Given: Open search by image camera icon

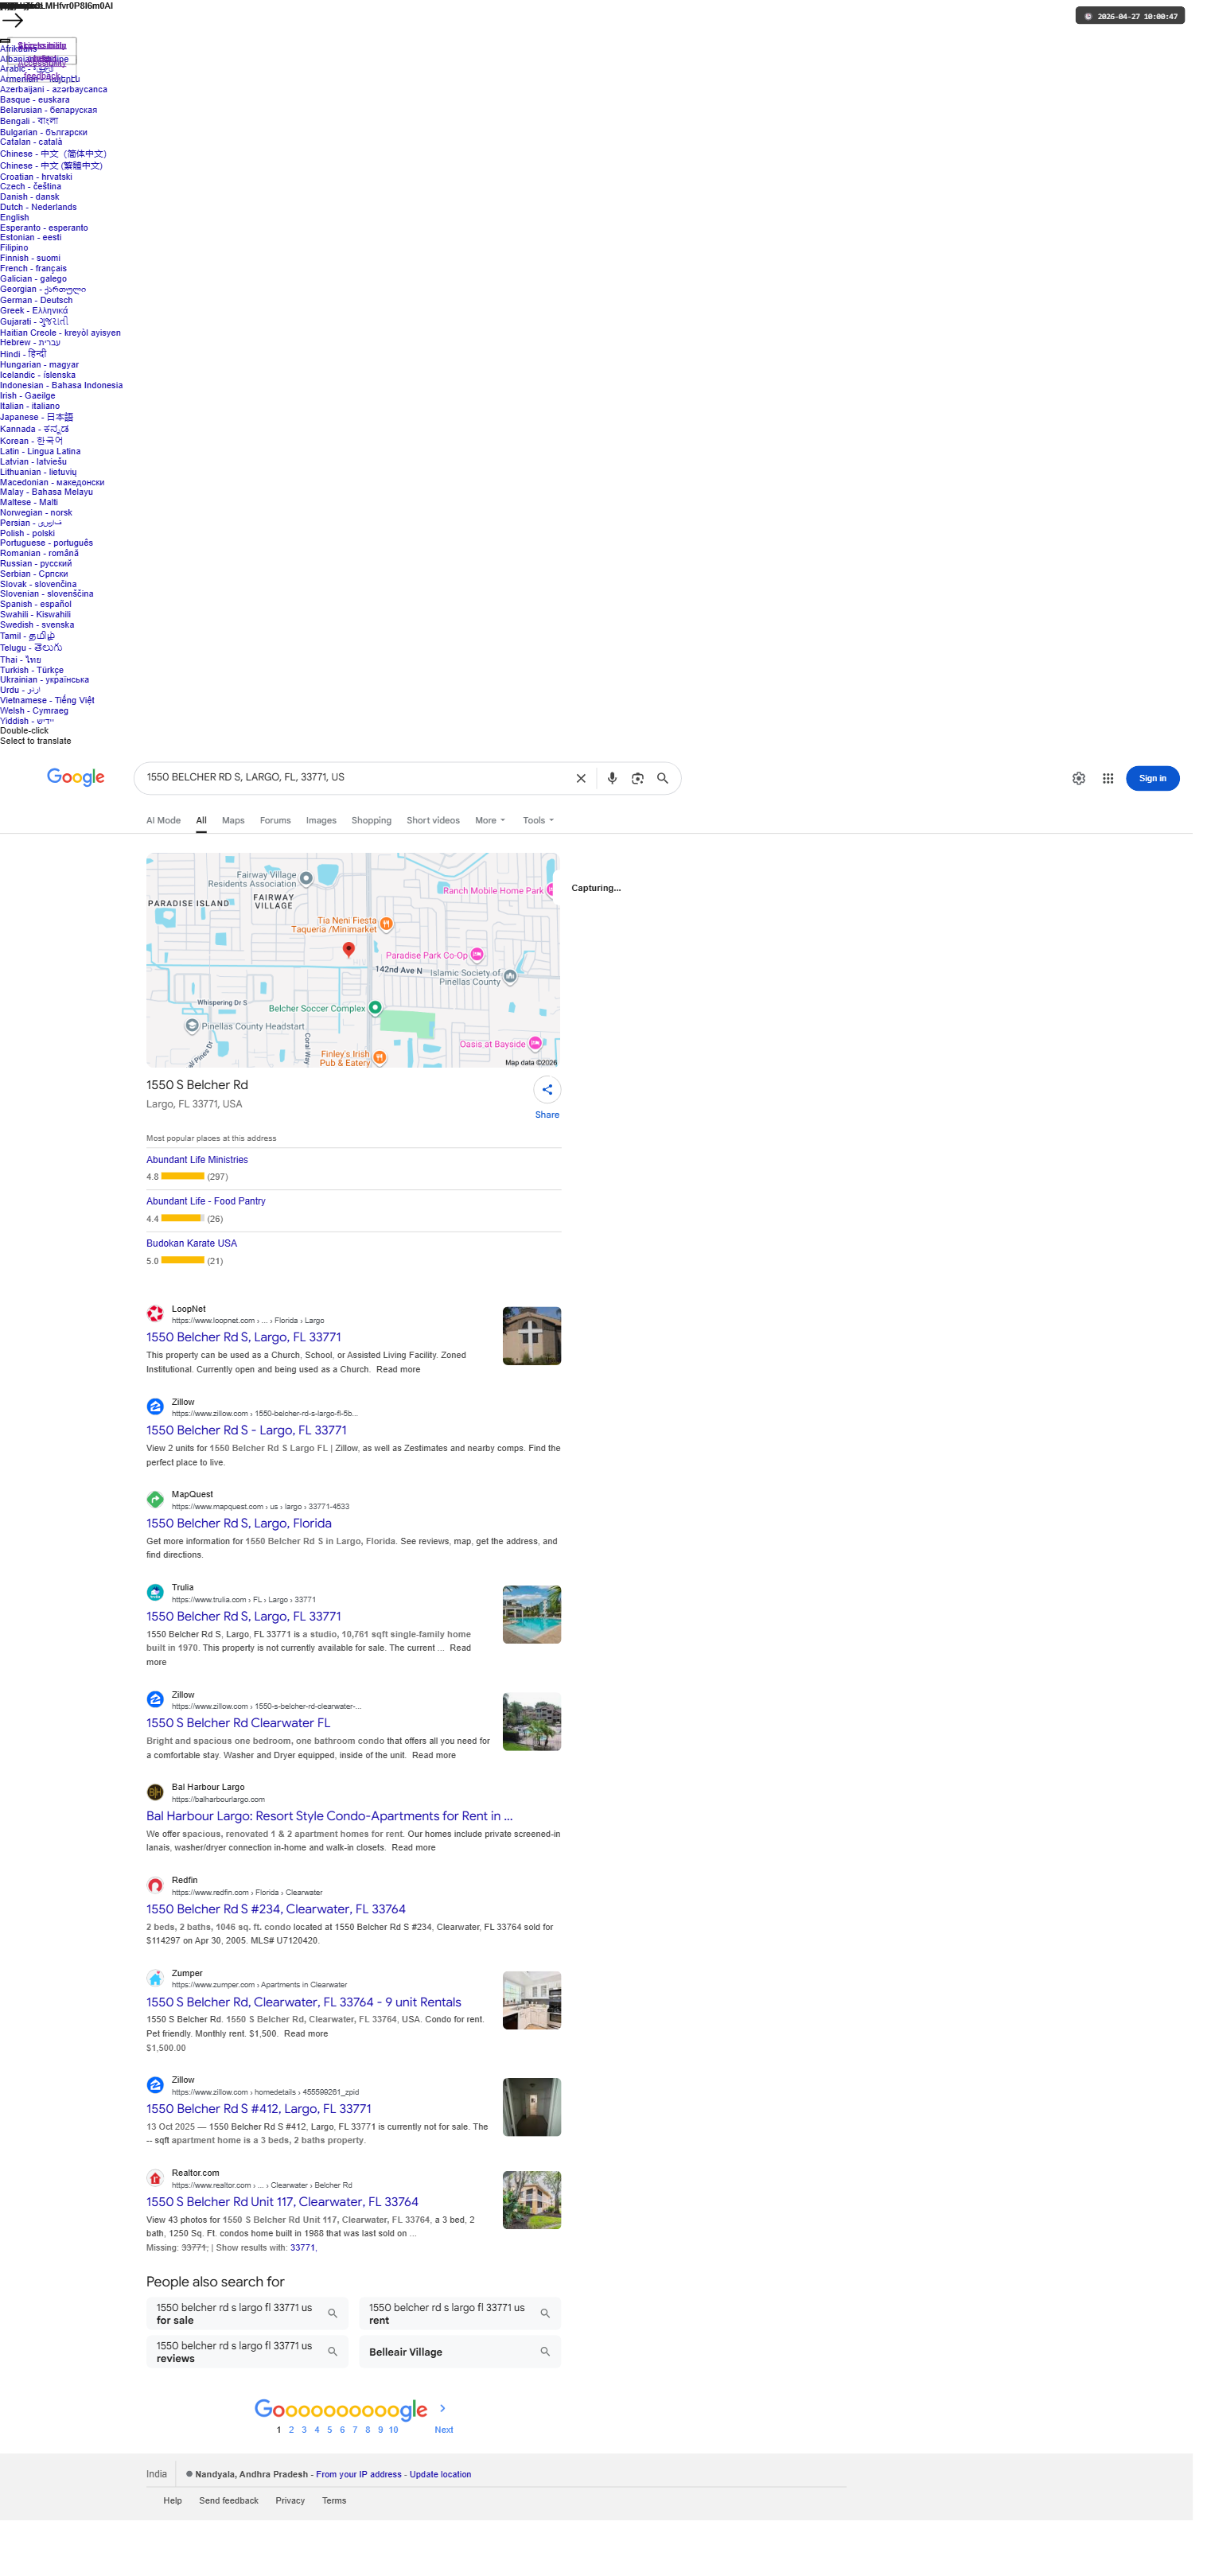Looking at the screenshot, I should [x=637, y=779].
